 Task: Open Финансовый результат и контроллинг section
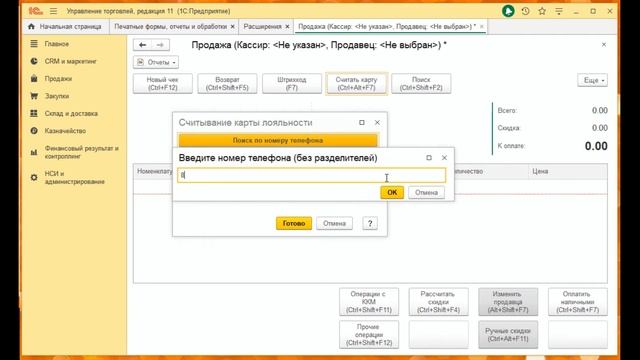click(81, 152)
